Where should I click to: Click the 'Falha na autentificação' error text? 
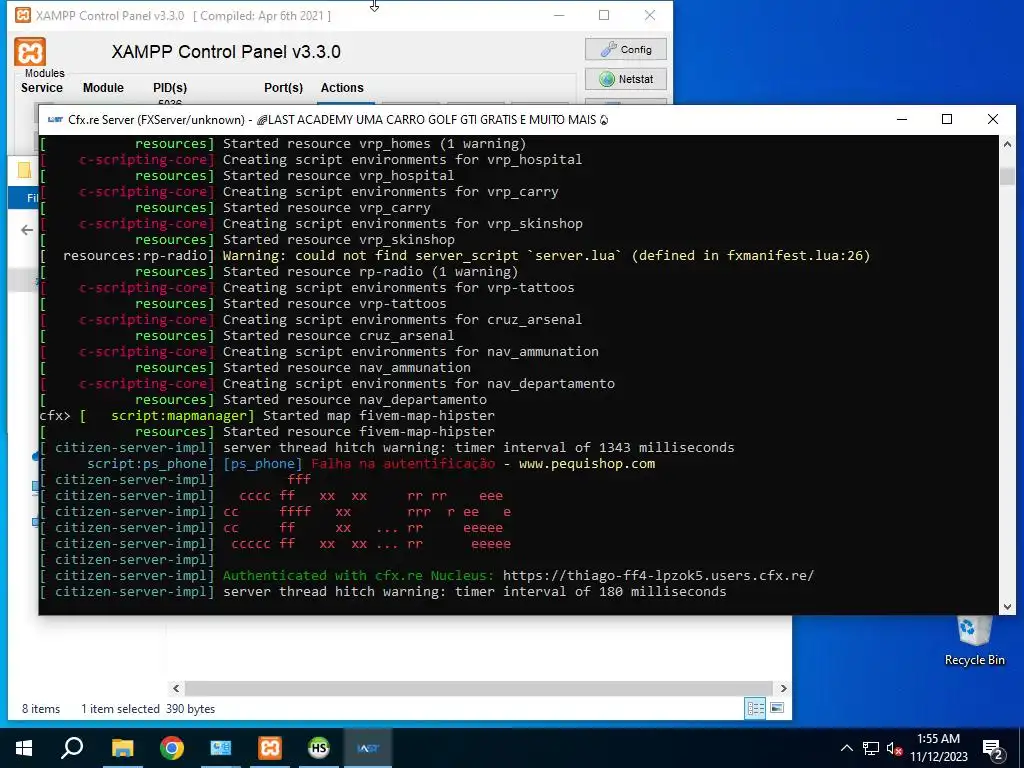[x=403, y=464]
